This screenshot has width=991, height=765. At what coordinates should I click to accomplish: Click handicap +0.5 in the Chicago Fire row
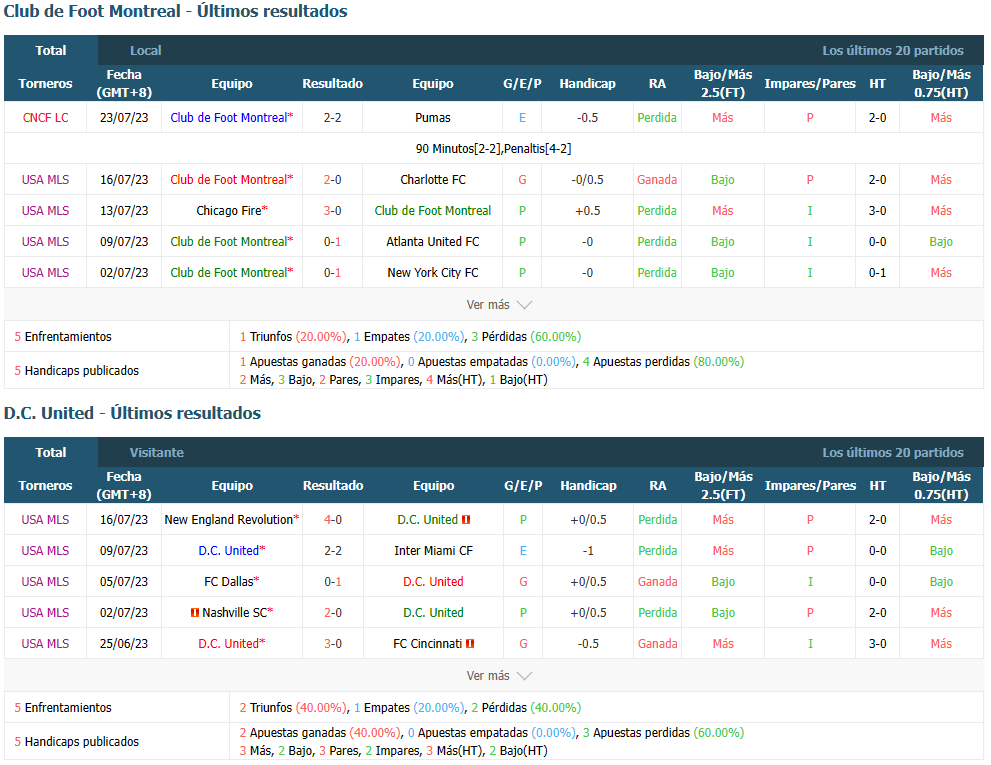(588, 211)
